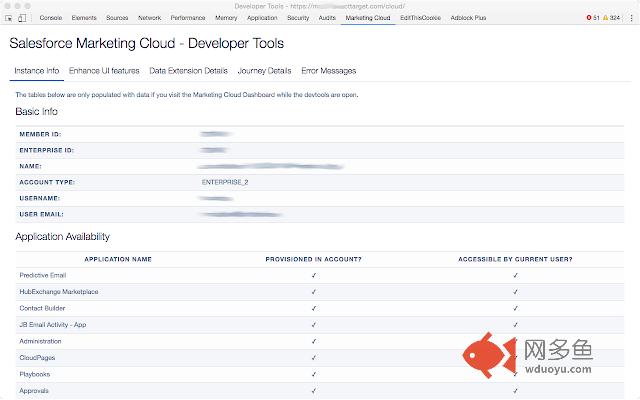Click Administration provisioned checkmark

313,341
